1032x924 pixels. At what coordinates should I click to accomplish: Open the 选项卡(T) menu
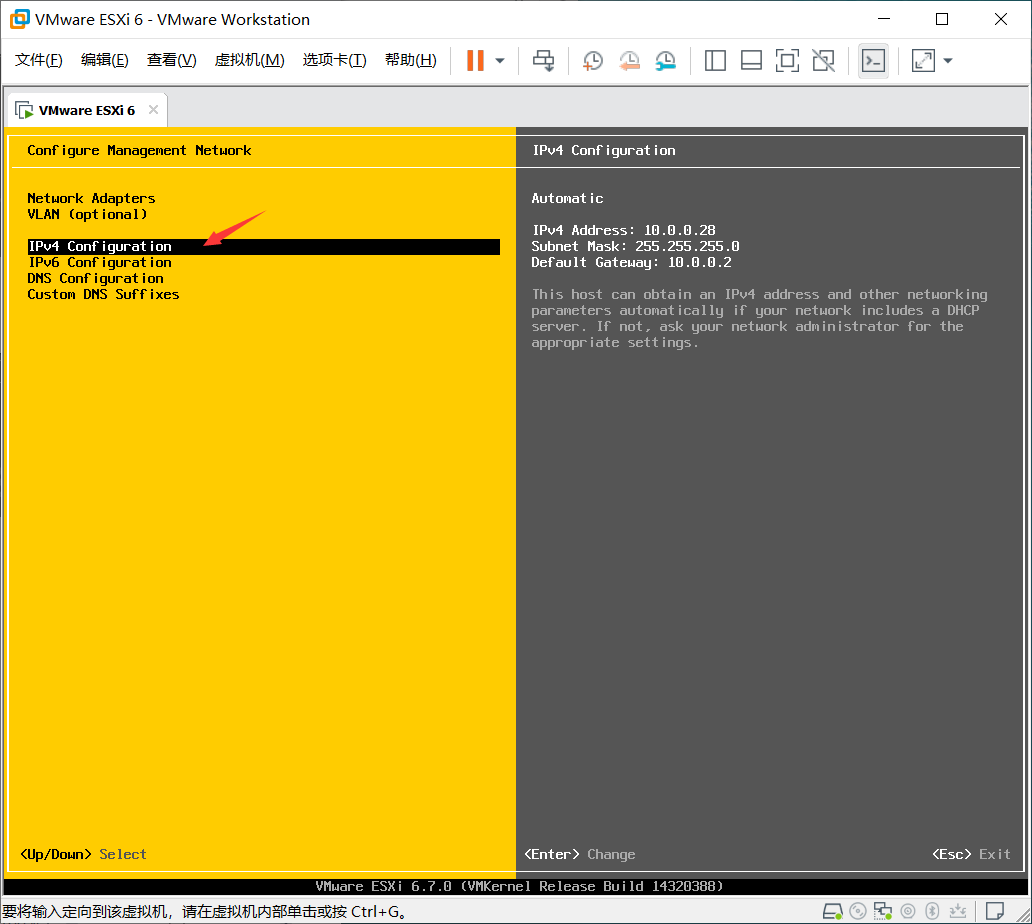pyautogui.click(x=334, y=60)
